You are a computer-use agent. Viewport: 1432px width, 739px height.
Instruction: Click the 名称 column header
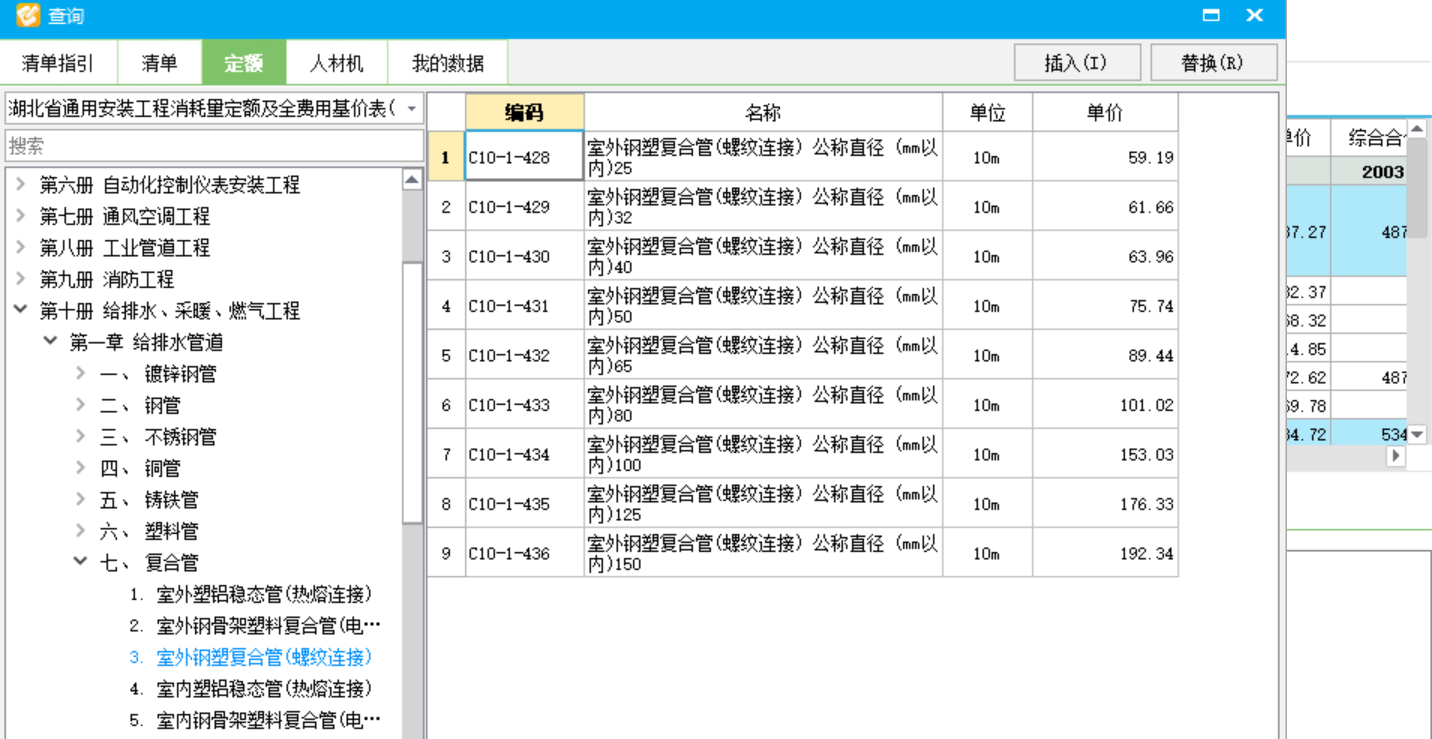(x=763, y=113)
